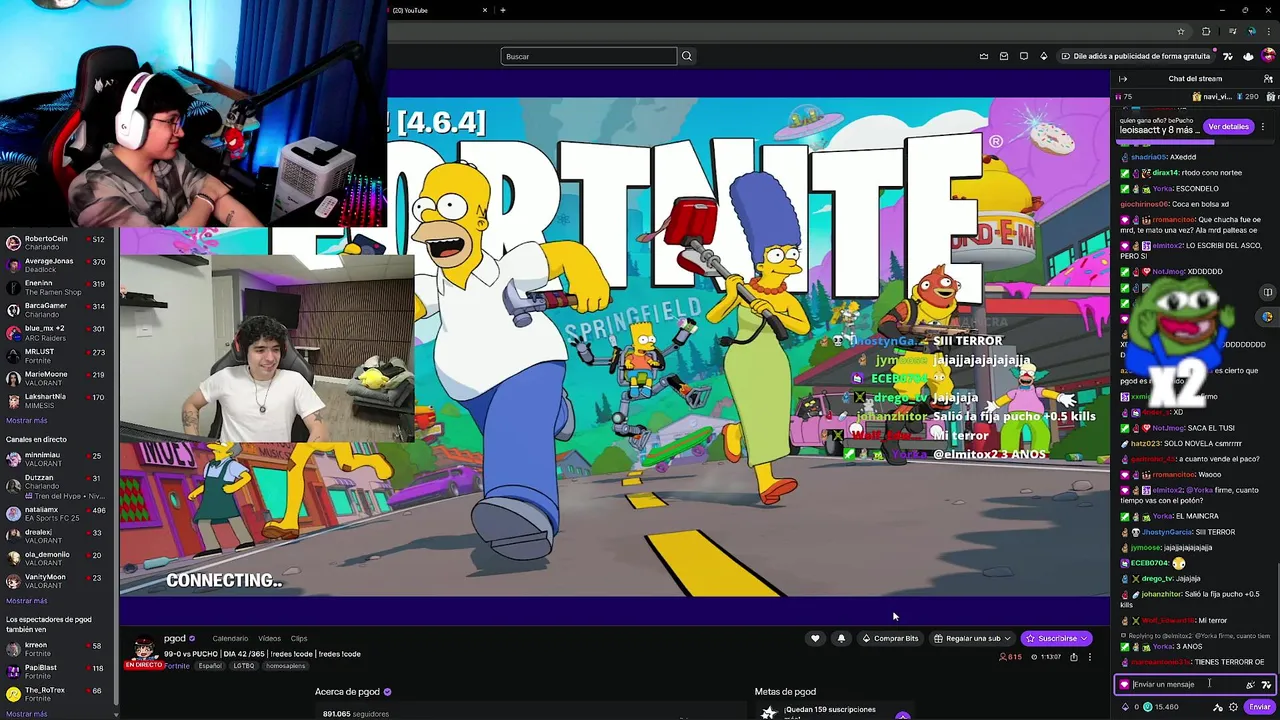
Task: Open the Prime loot crown icon
Action: tap(984, 56)
